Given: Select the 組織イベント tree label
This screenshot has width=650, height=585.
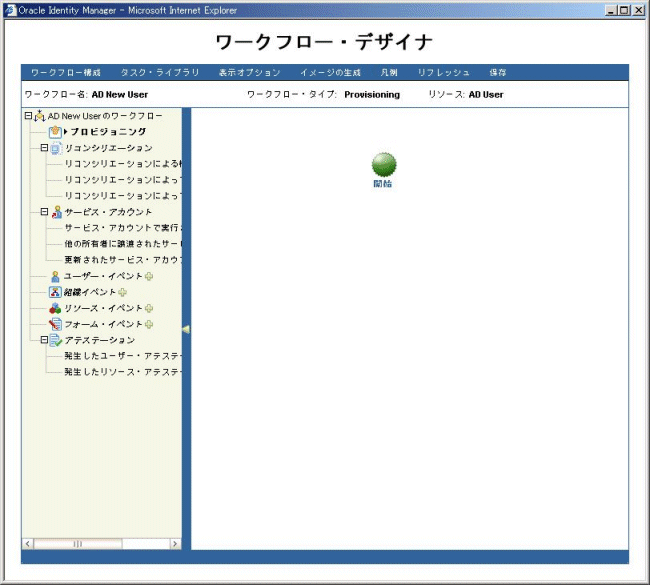Looking at the screenshot, I should [90, 292].
